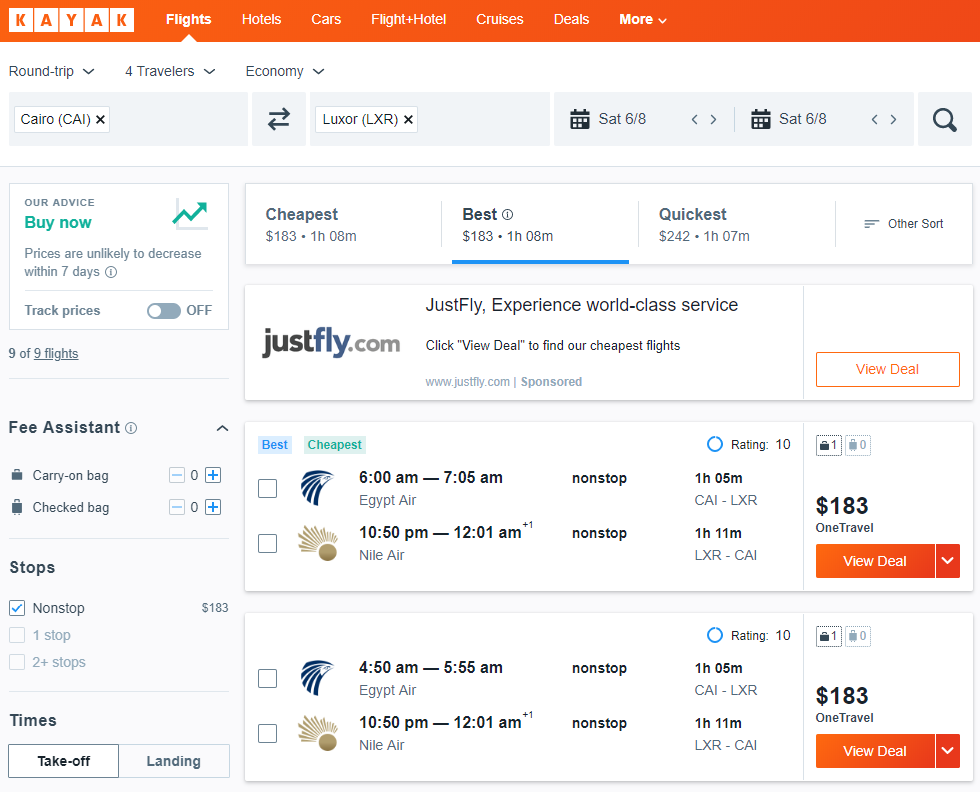Go to next return date
Viewport: 980px width, 792px height.
click(x=893, y=119)
